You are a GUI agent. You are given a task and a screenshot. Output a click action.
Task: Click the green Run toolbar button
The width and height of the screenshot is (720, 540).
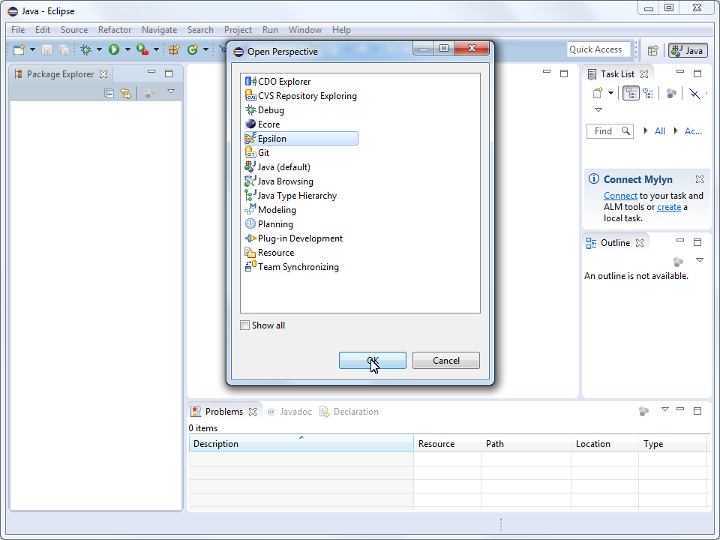114,49
